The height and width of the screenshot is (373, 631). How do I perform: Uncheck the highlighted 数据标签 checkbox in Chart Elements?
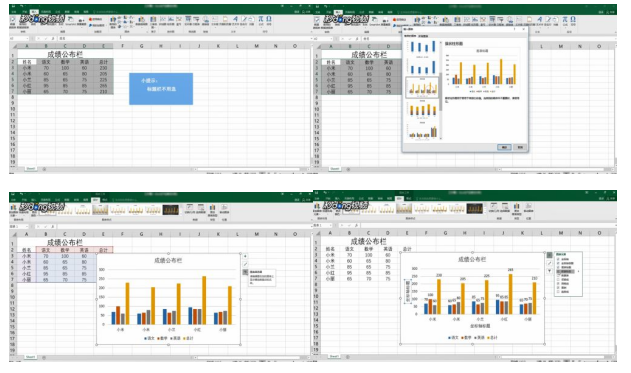click(558, 271)
